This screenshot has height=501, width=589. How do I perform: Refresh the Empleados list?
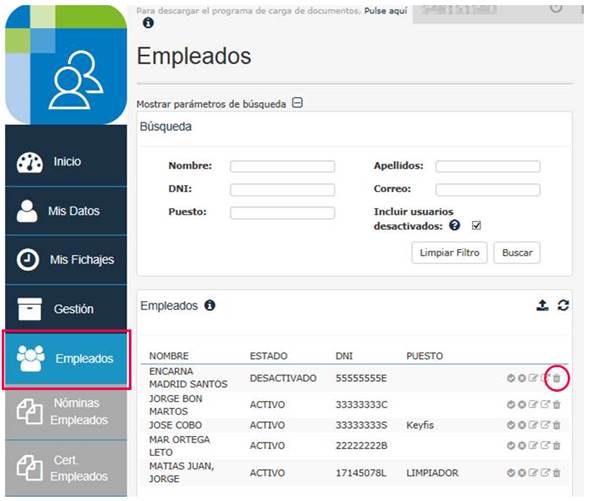click(563, 305)
